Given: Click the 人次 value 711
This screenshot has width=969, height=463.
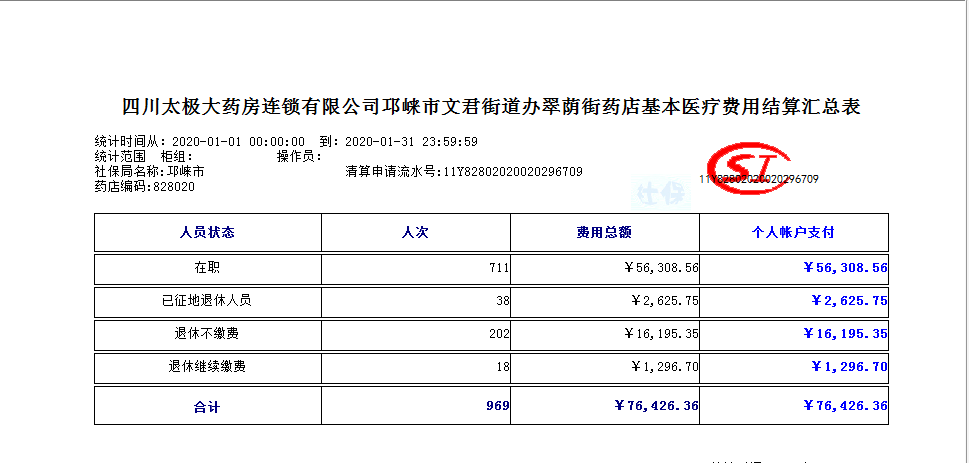Looking at the screenshot, I should click(500, 268).
